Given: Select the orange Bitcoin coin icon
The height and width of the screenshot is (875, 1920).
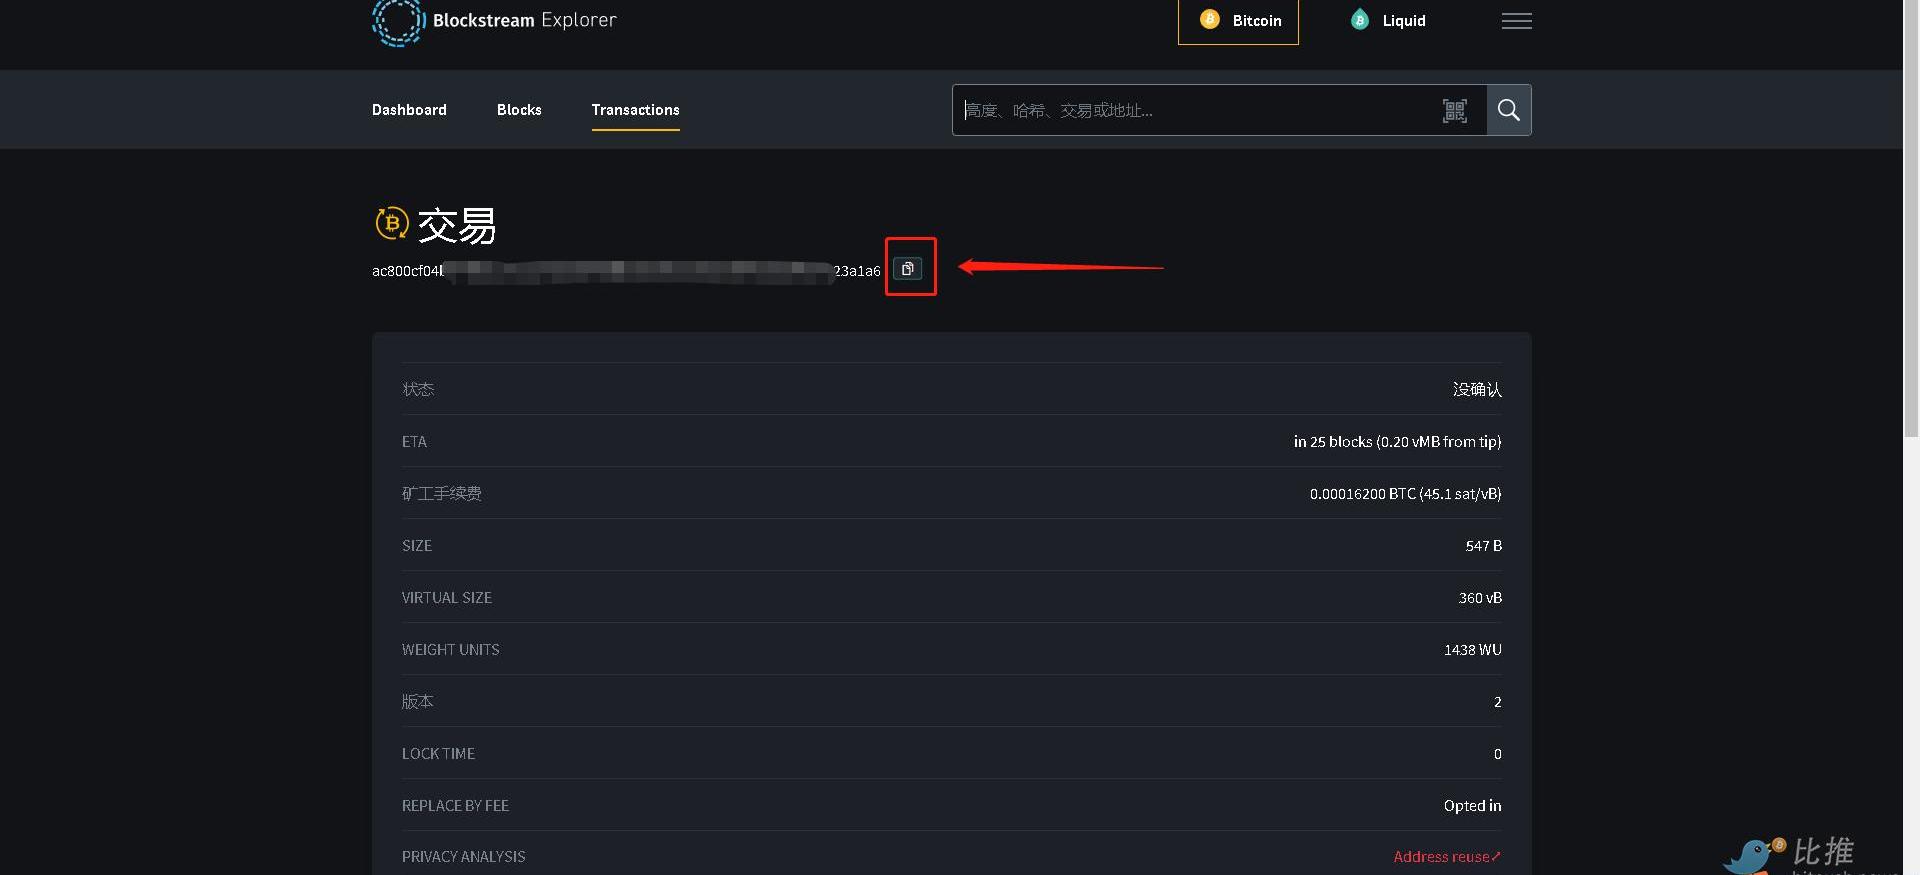Looking at the screenshot, I should [x=1209, y=20].
